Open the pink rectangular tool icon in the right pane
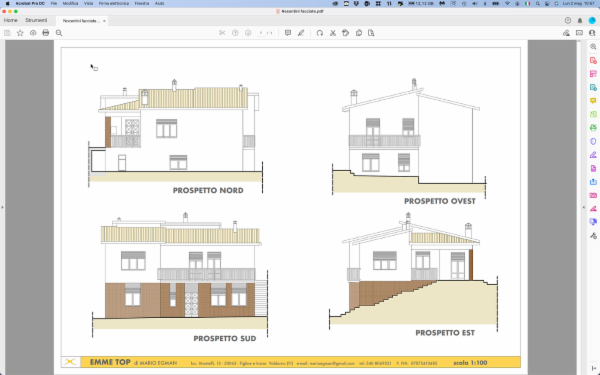 pyautogui.click(x=593, y=196)
